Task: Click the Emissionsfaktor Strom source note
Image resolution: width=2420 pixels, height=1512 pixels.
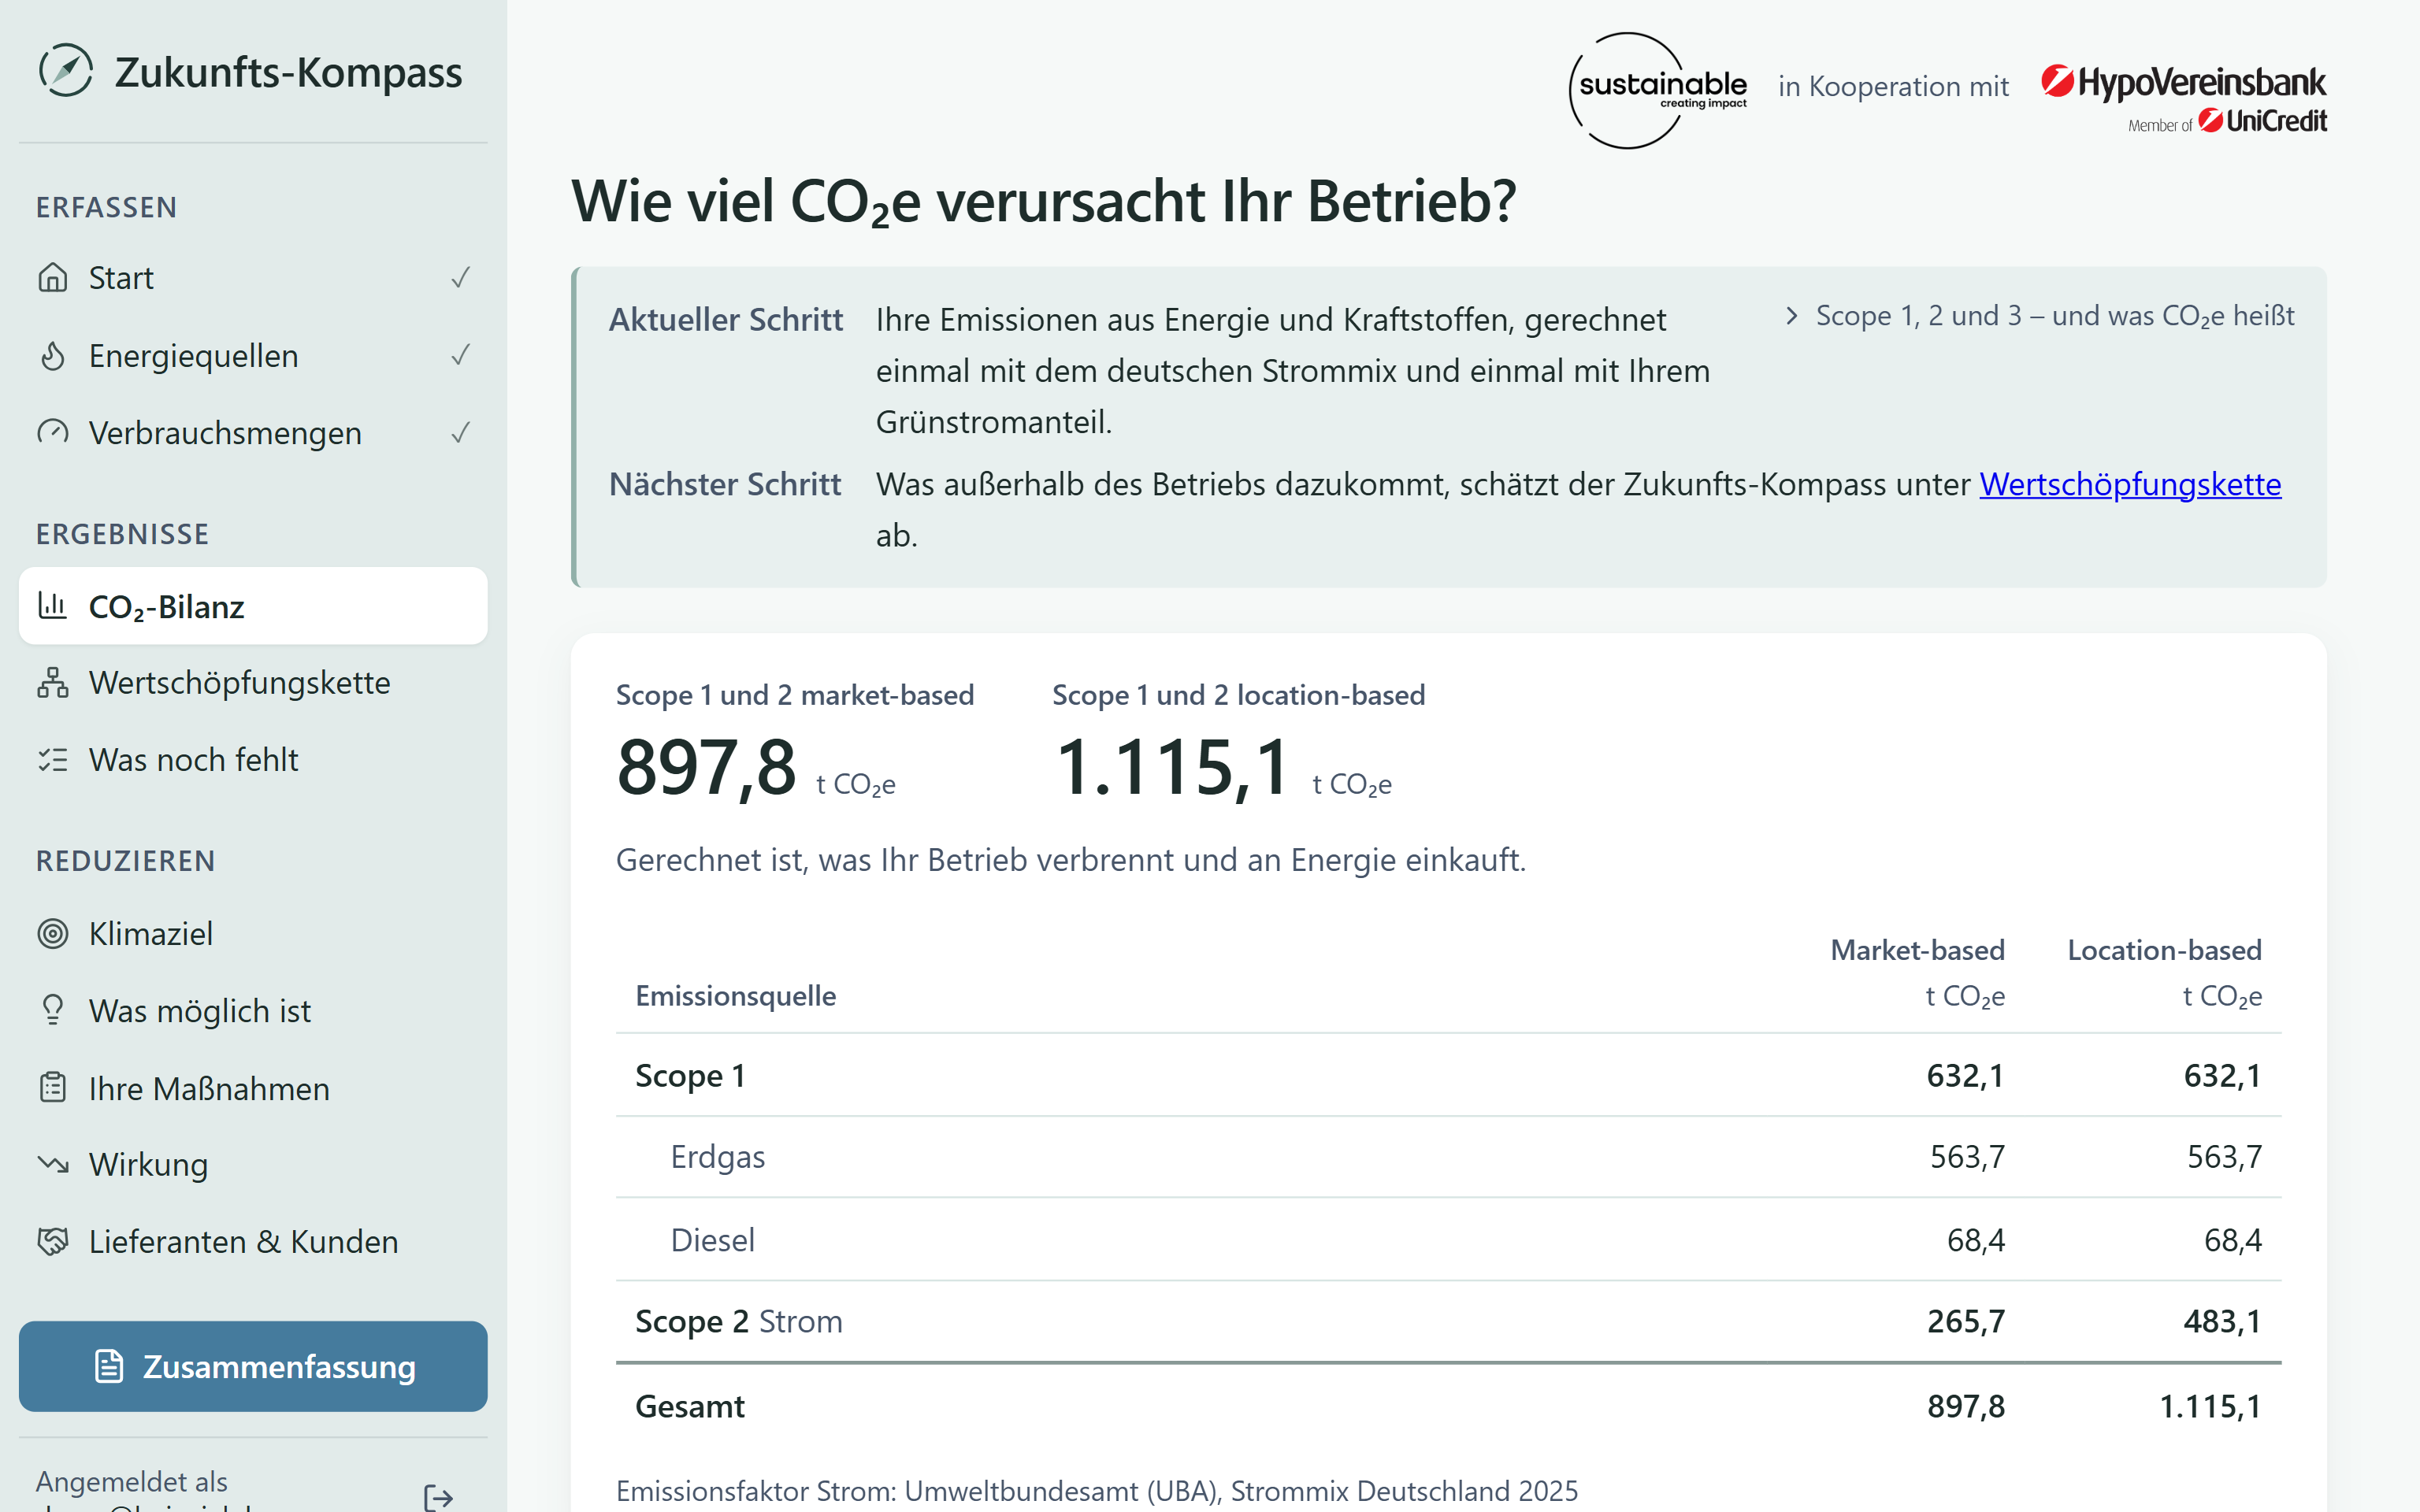Action: [1097, 1491]
